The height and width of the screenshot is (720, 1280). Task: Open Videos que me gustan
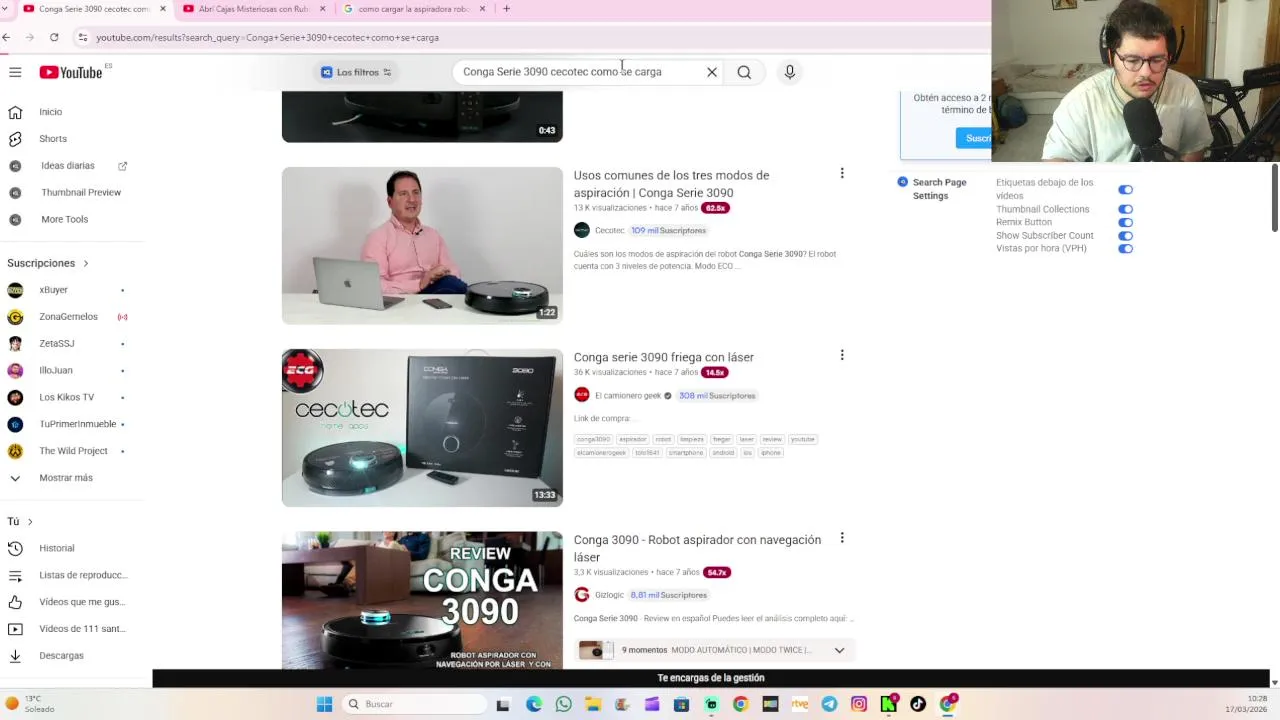point(81,602)
